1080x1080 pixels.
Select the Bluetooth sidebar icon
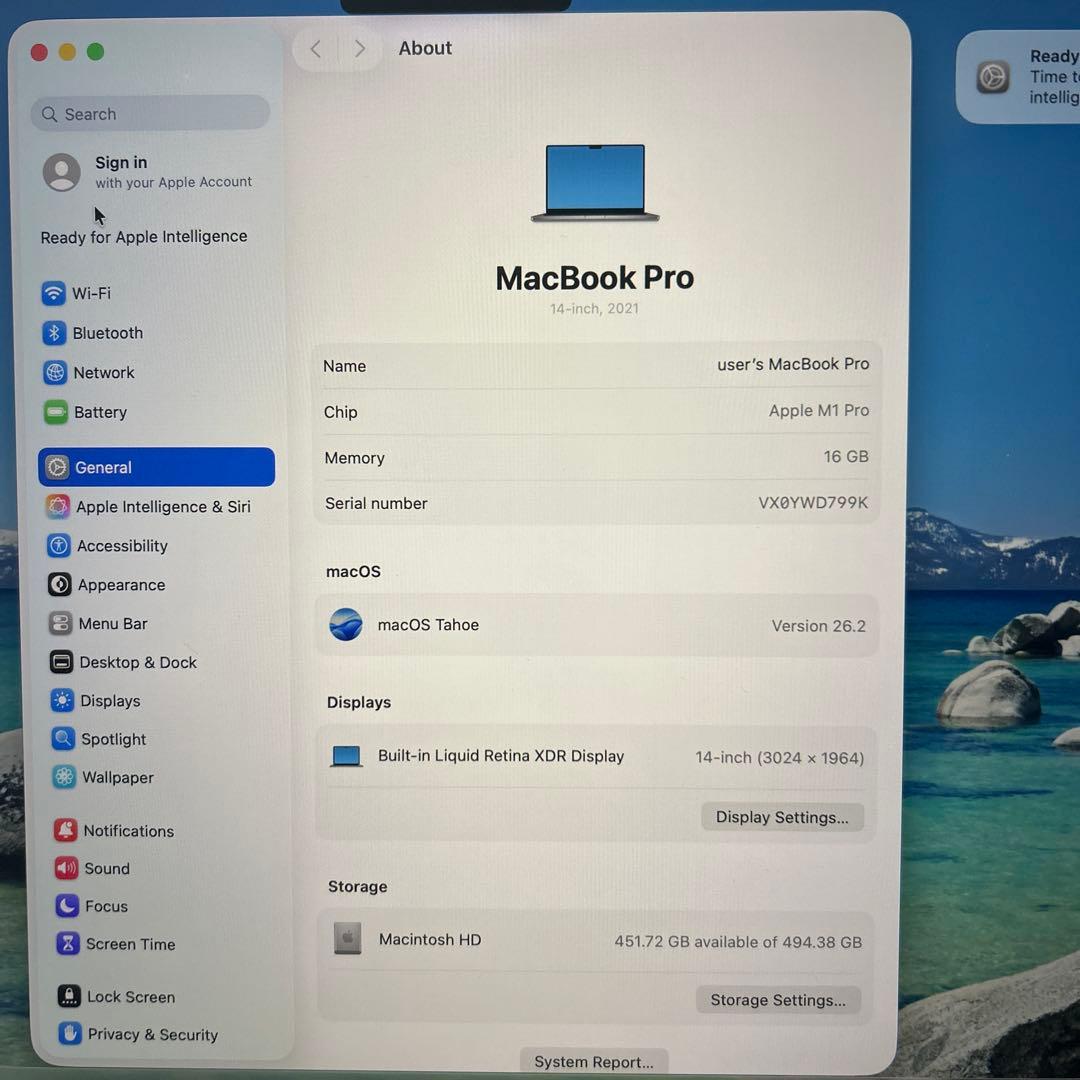pyautogui.click(x=107, y=333)
